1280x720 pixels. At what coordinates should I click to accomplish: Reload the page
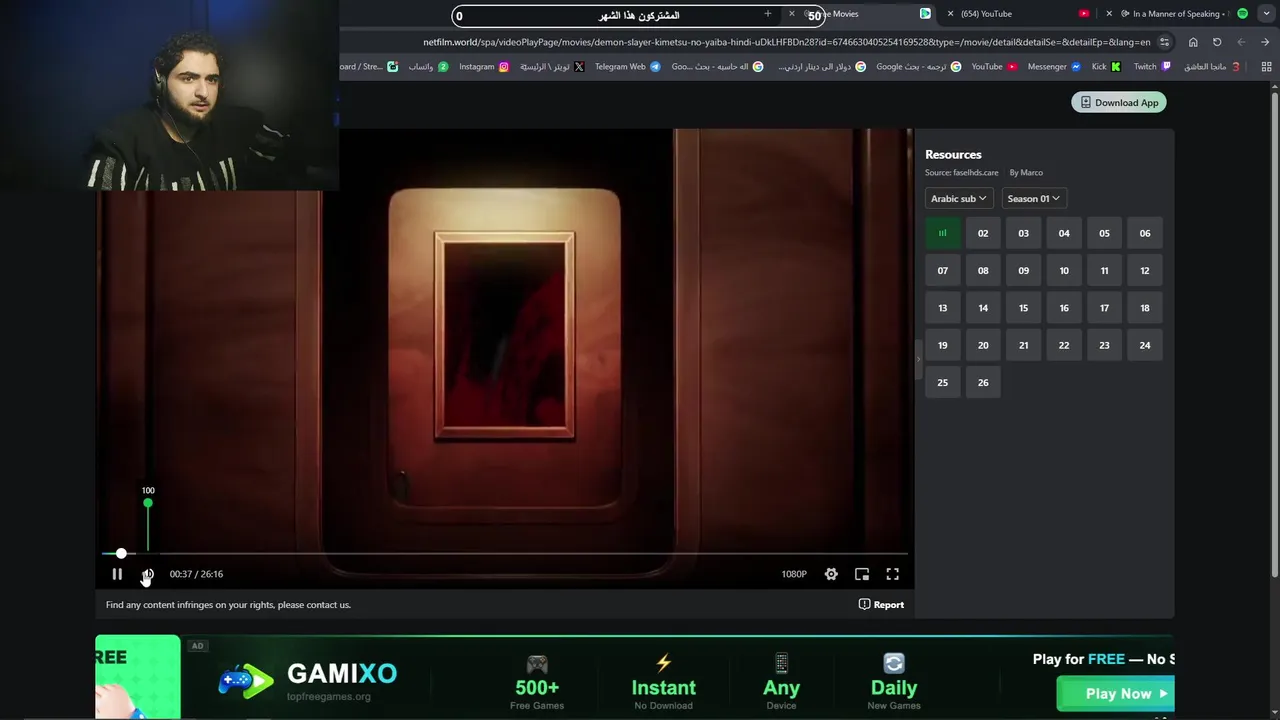click(1217, 42)
